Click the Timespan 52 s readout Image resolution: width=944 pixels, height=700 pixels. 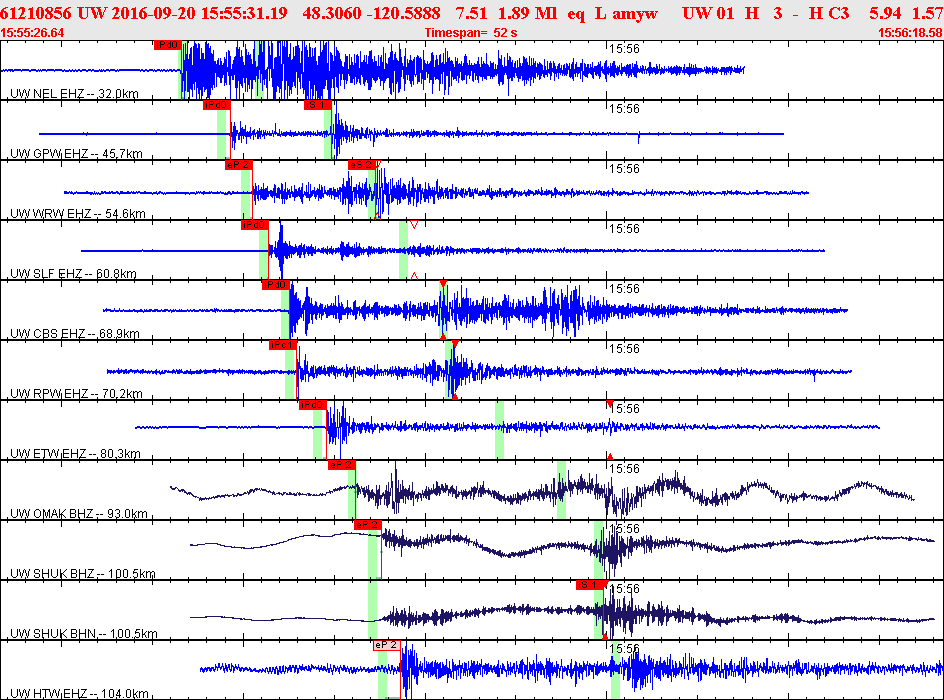[471, 33]
